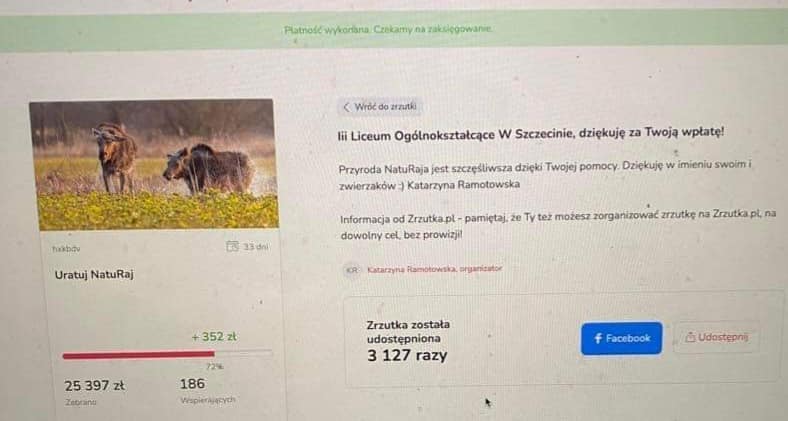Click the 3 127 razy share count

click(407, 356)
